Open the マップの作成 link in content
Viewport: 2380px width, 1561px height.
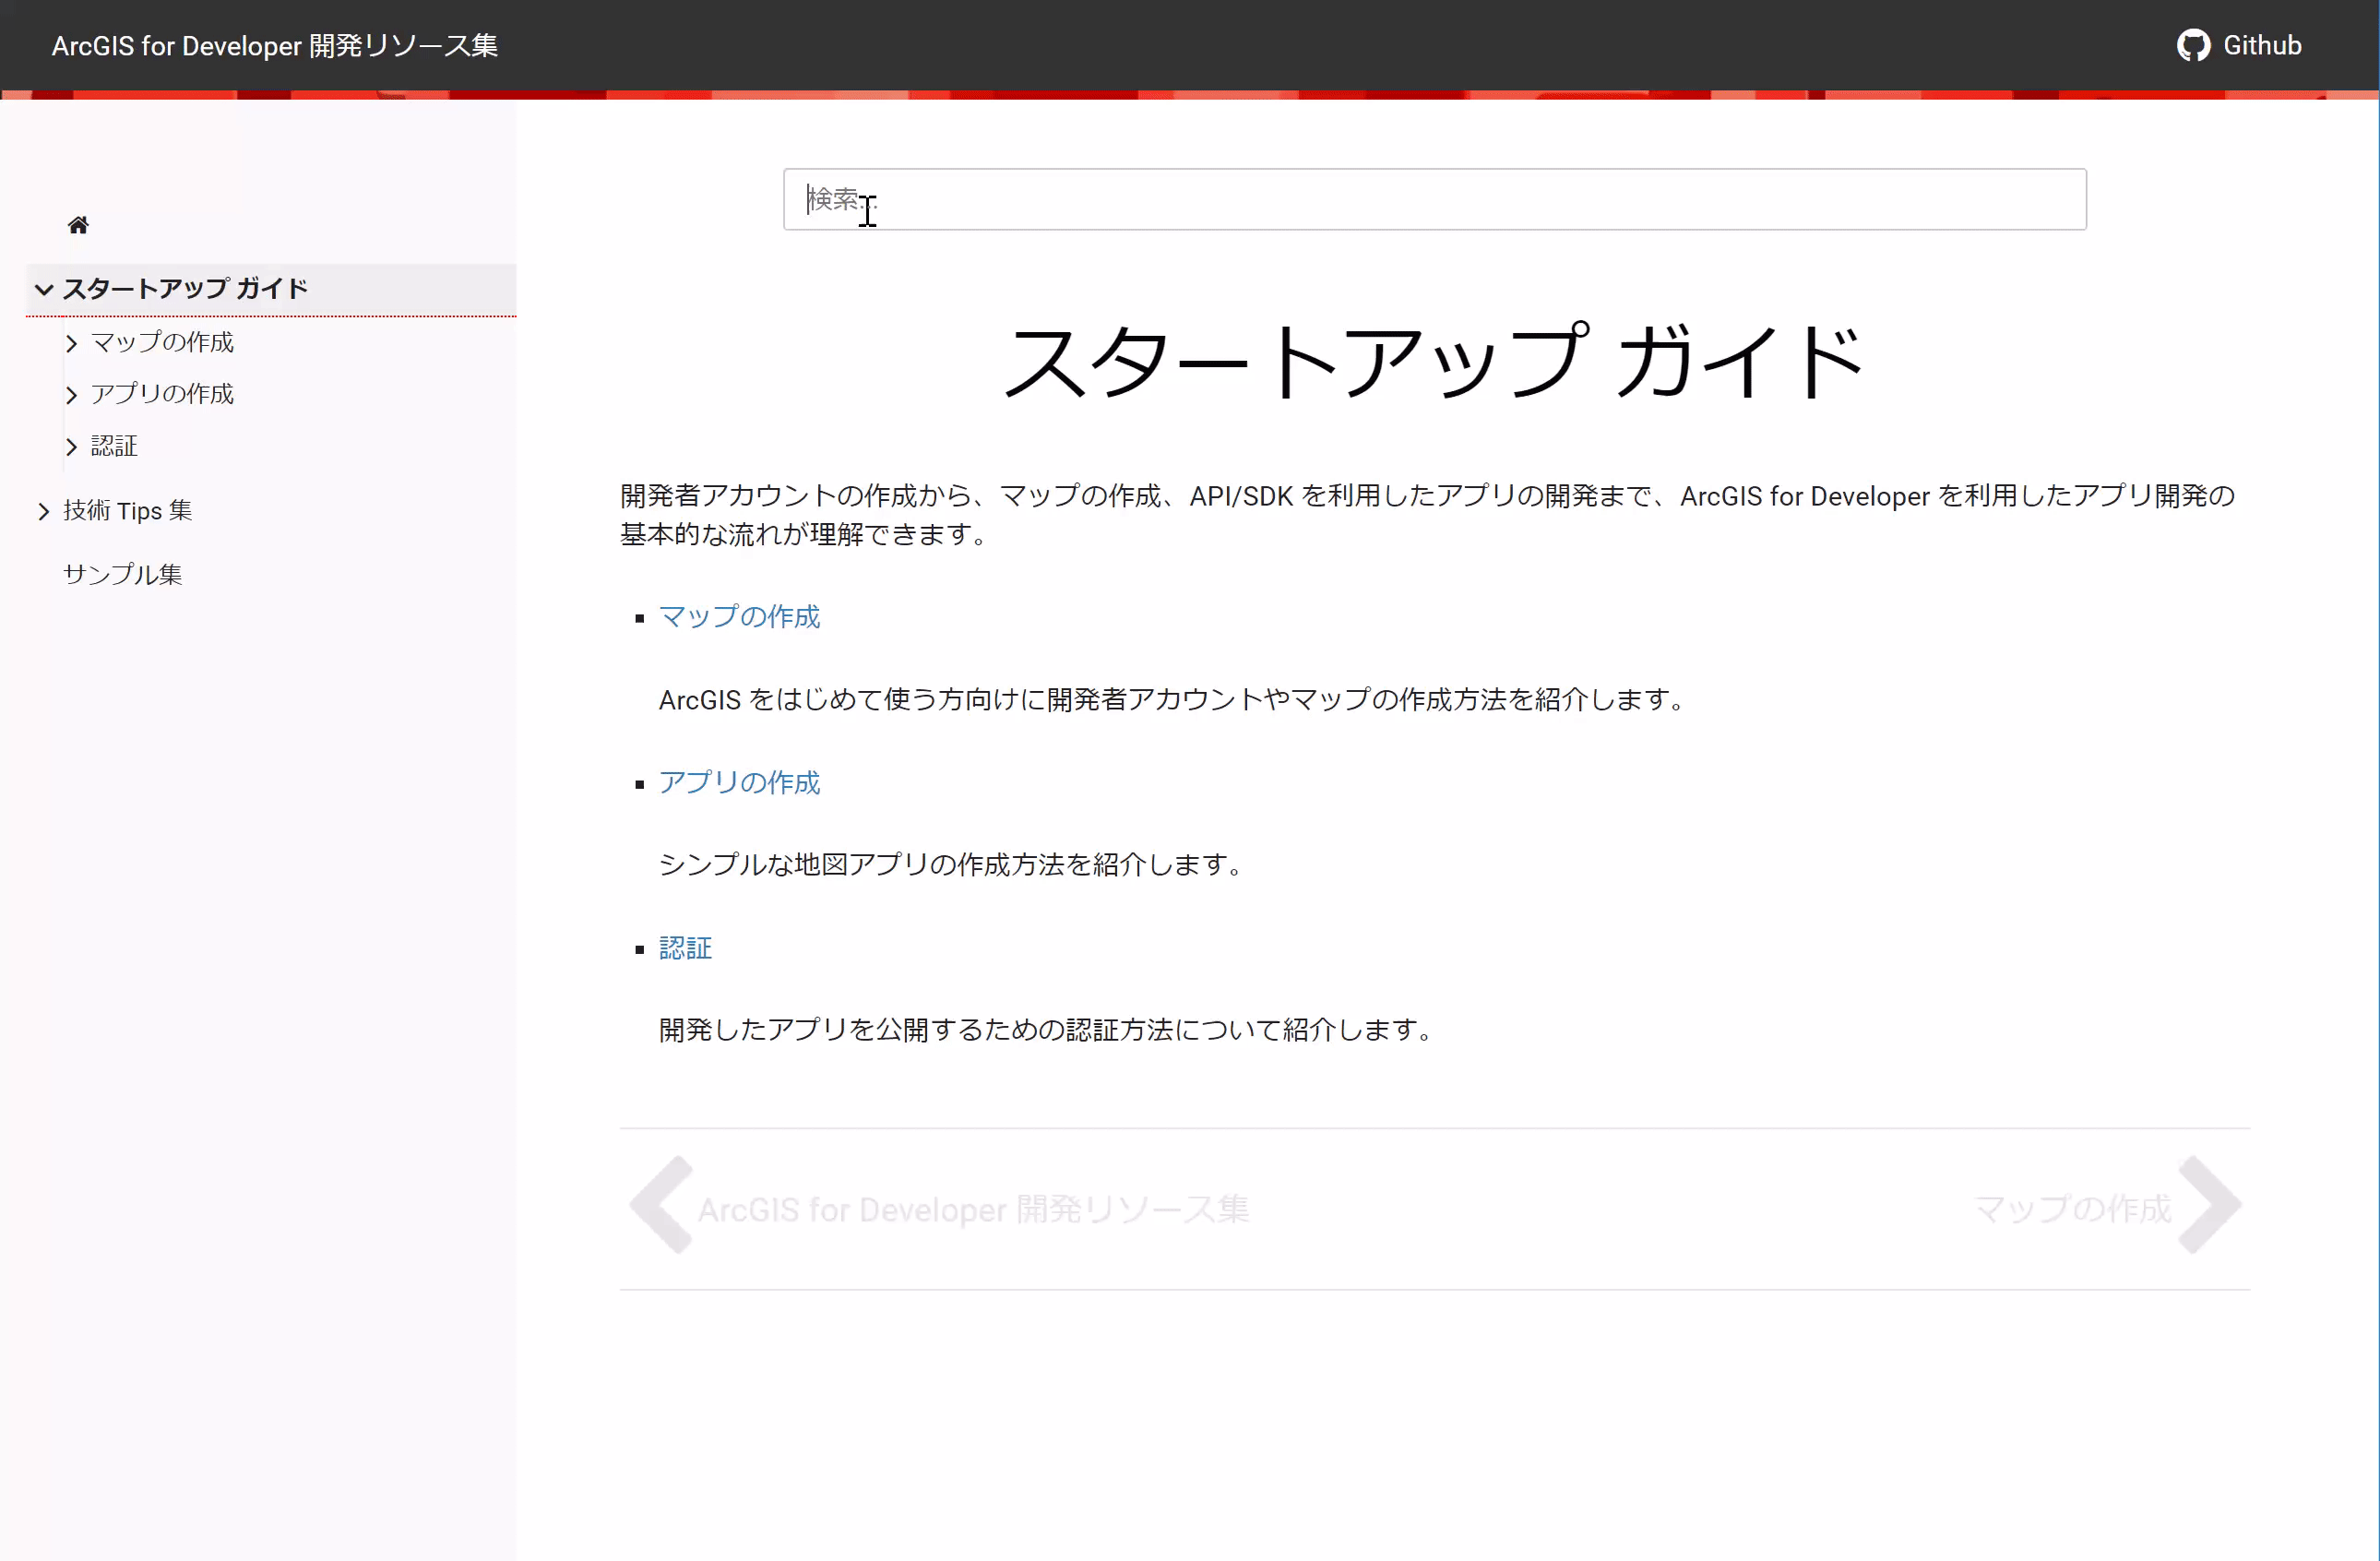pyautogui.click(x=739, y=616)
